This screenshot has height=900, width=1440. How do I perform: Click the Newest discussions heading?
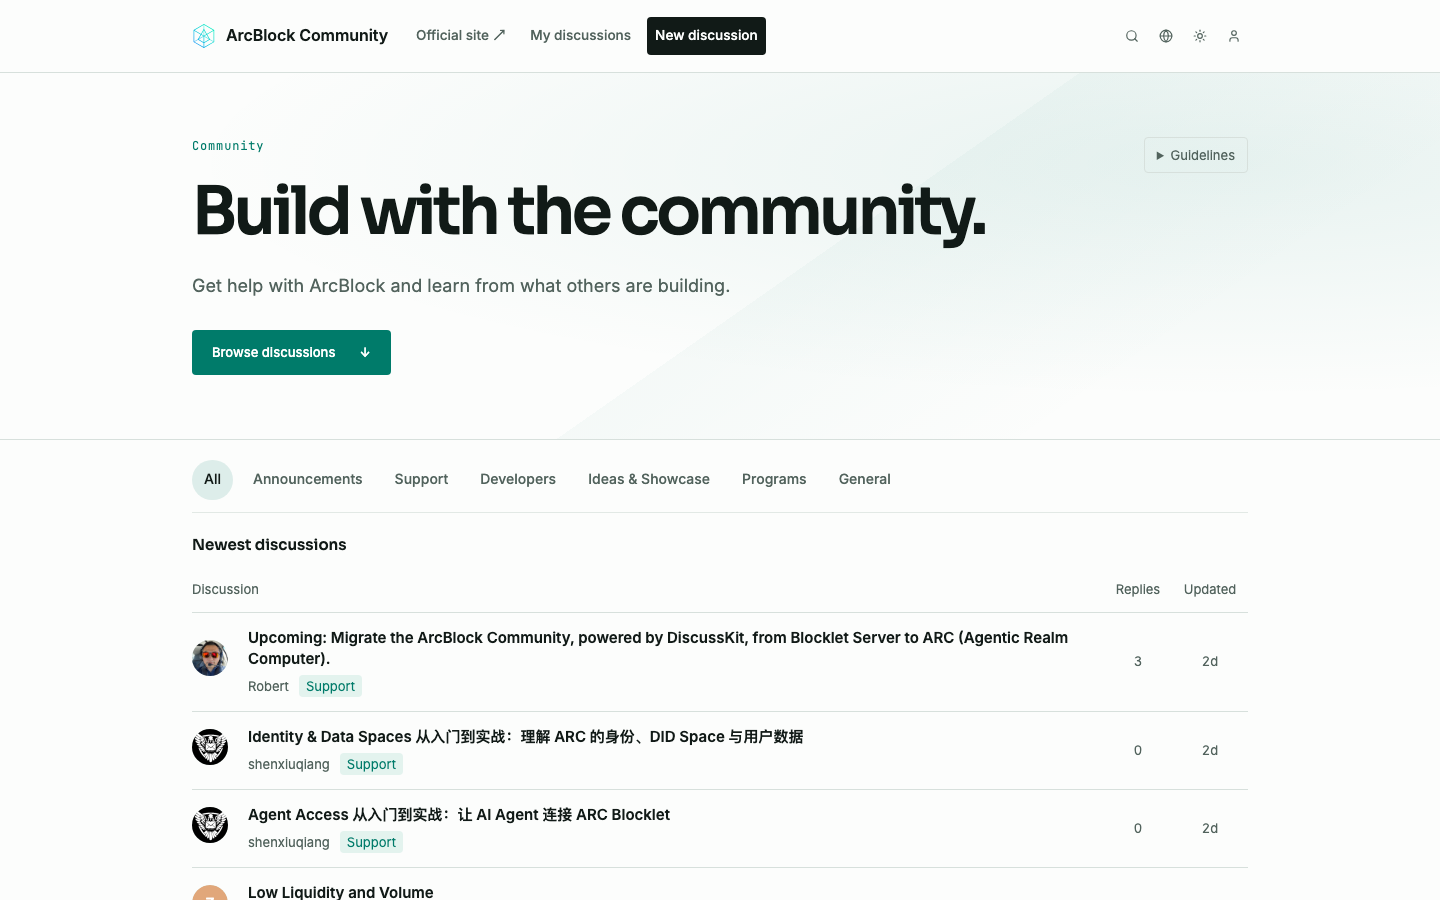(x=269, y=544)
